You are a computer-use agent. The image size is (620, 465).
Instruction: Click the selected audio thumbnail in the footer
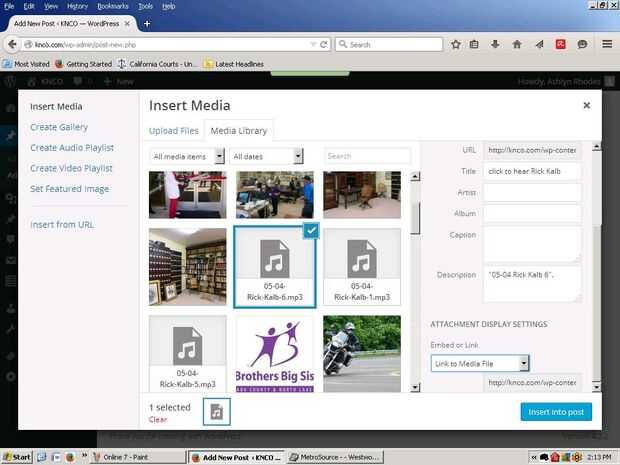[x=217, y=412]
